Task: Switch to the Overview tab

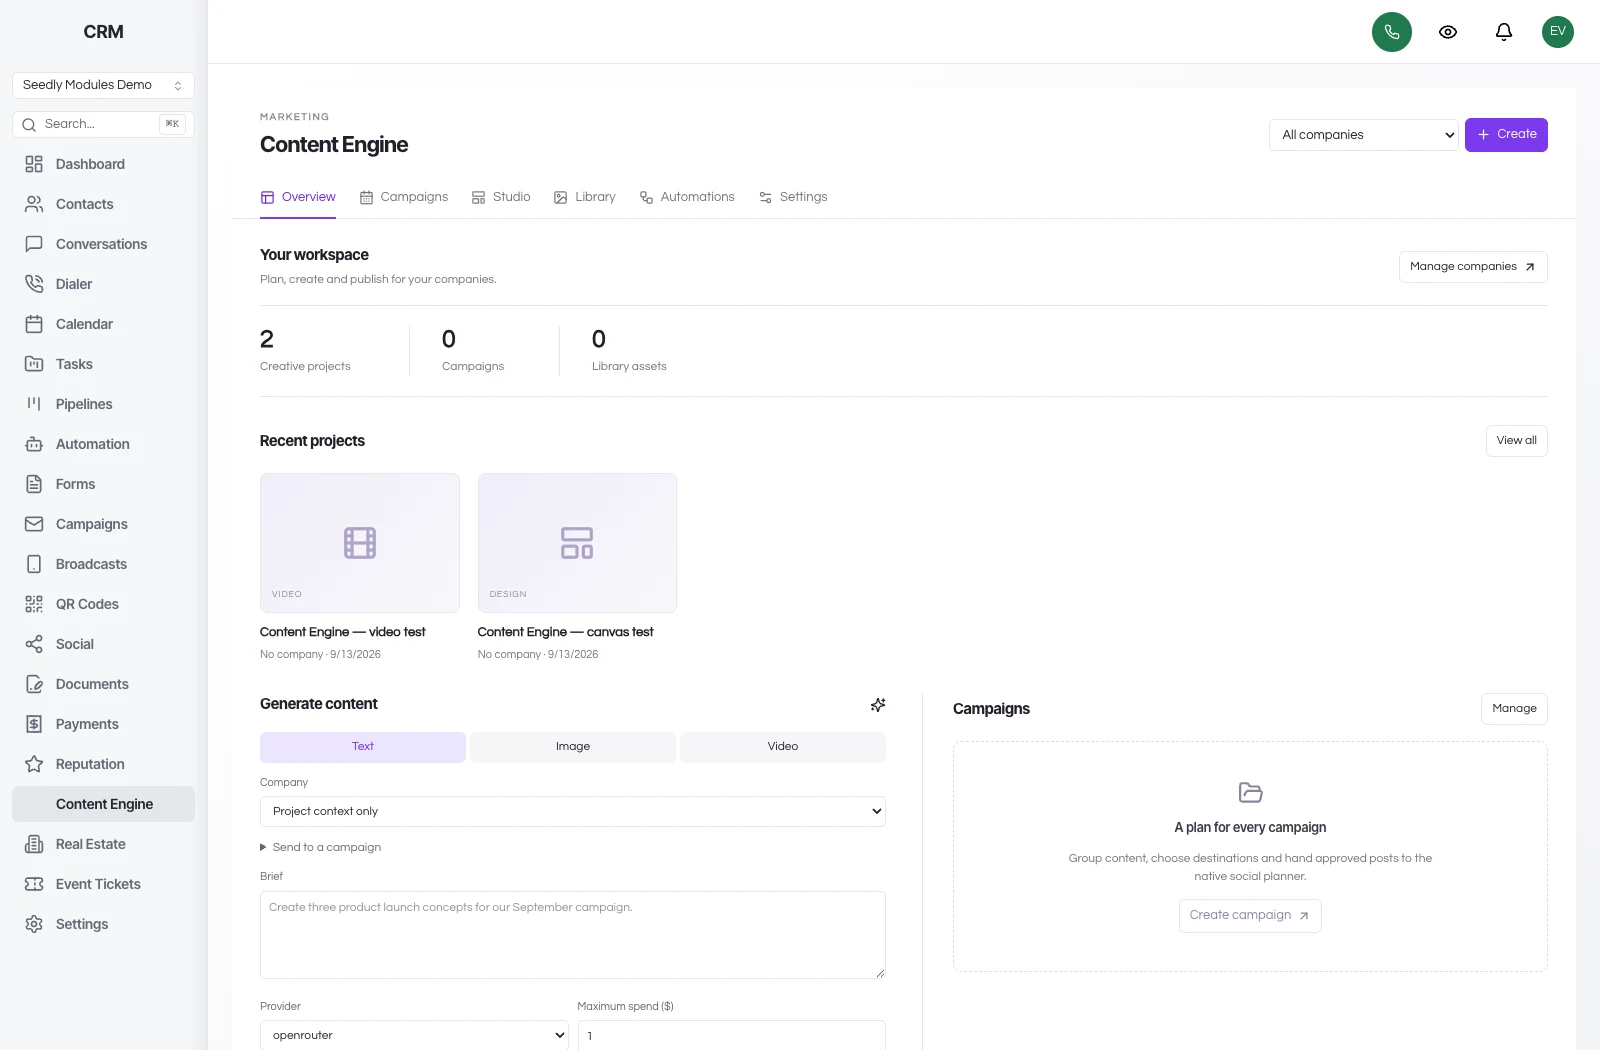Action: [298, 197]
